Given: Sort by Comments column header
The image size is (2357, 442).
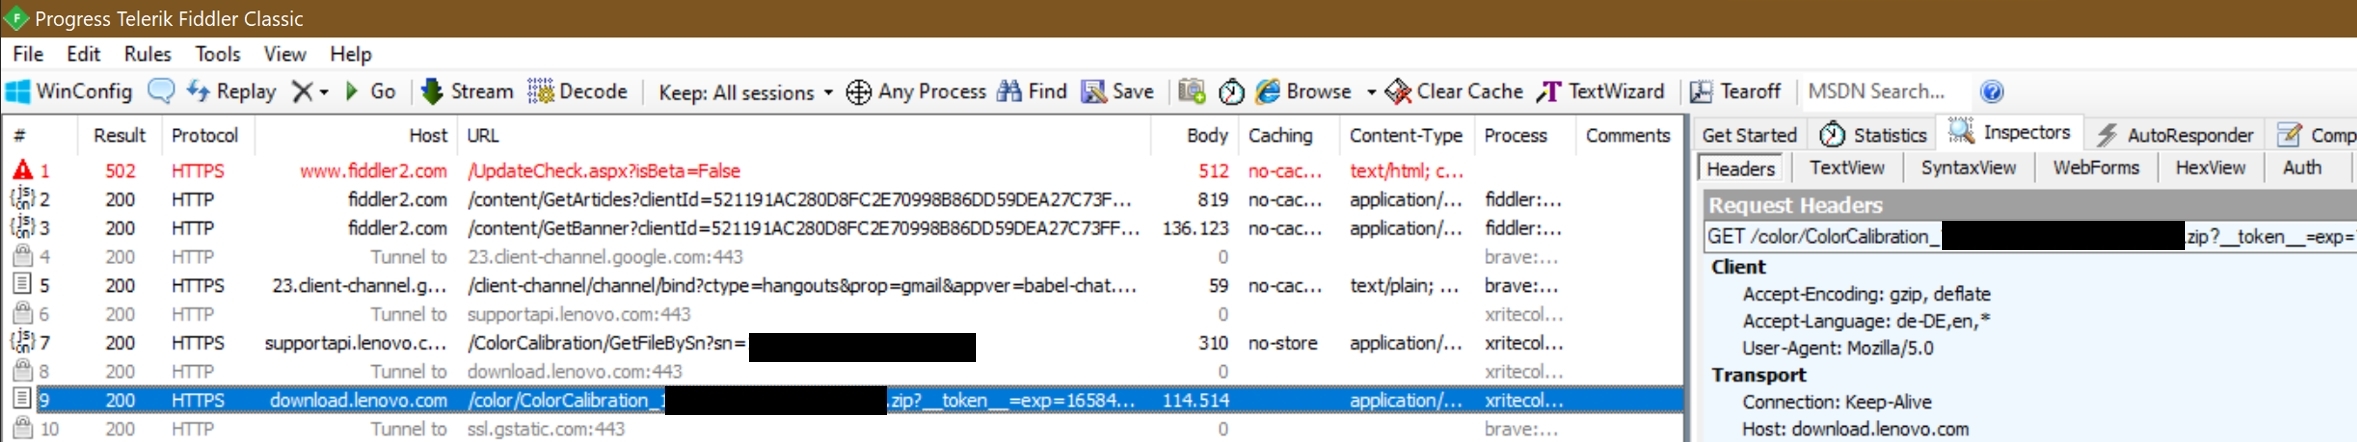Looking at the screenshot, I should coord(1628,135).
